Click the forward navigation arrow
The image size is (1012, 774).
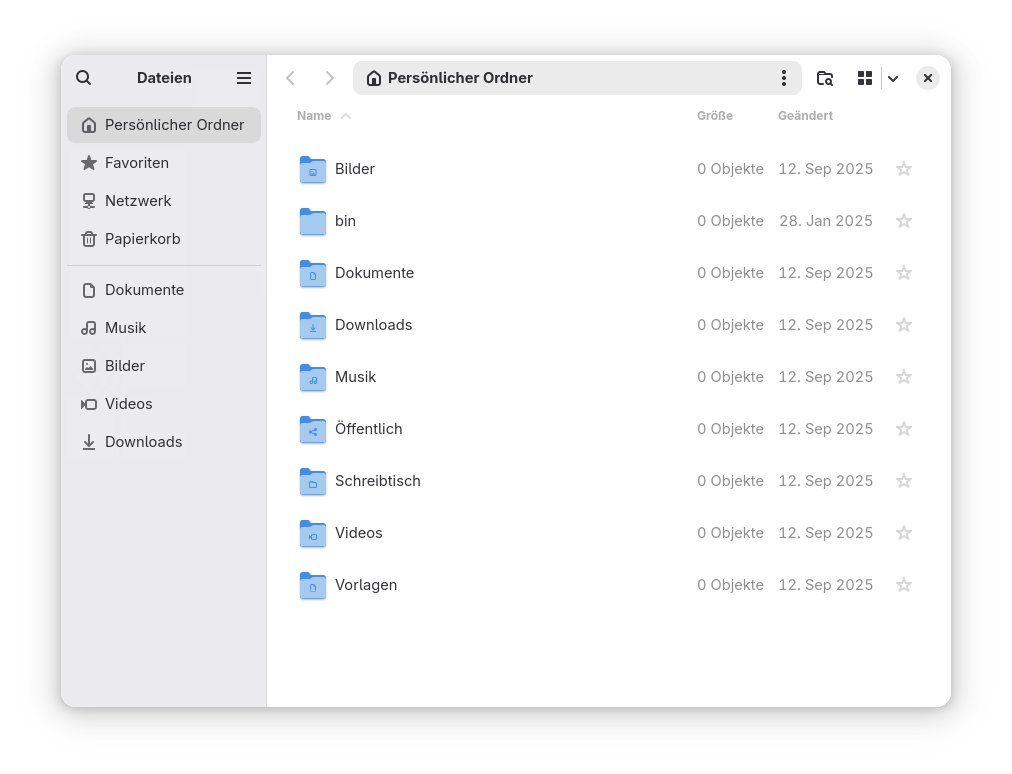point(330,77)
